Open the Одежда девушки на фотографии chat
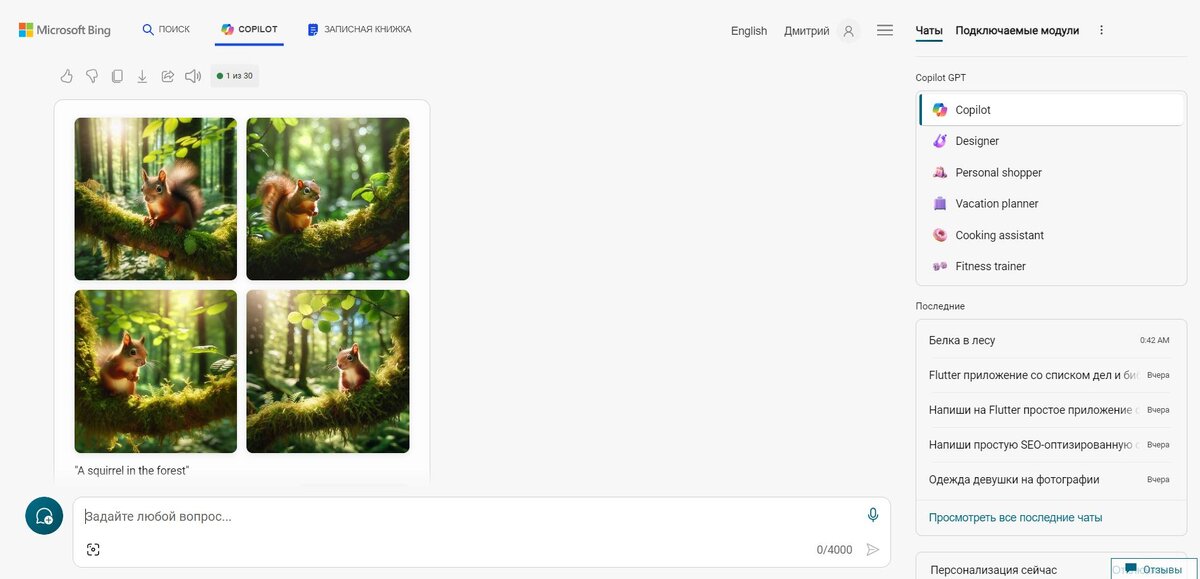The width and height of the screenshot is (1200, 579). (1051, 479)
